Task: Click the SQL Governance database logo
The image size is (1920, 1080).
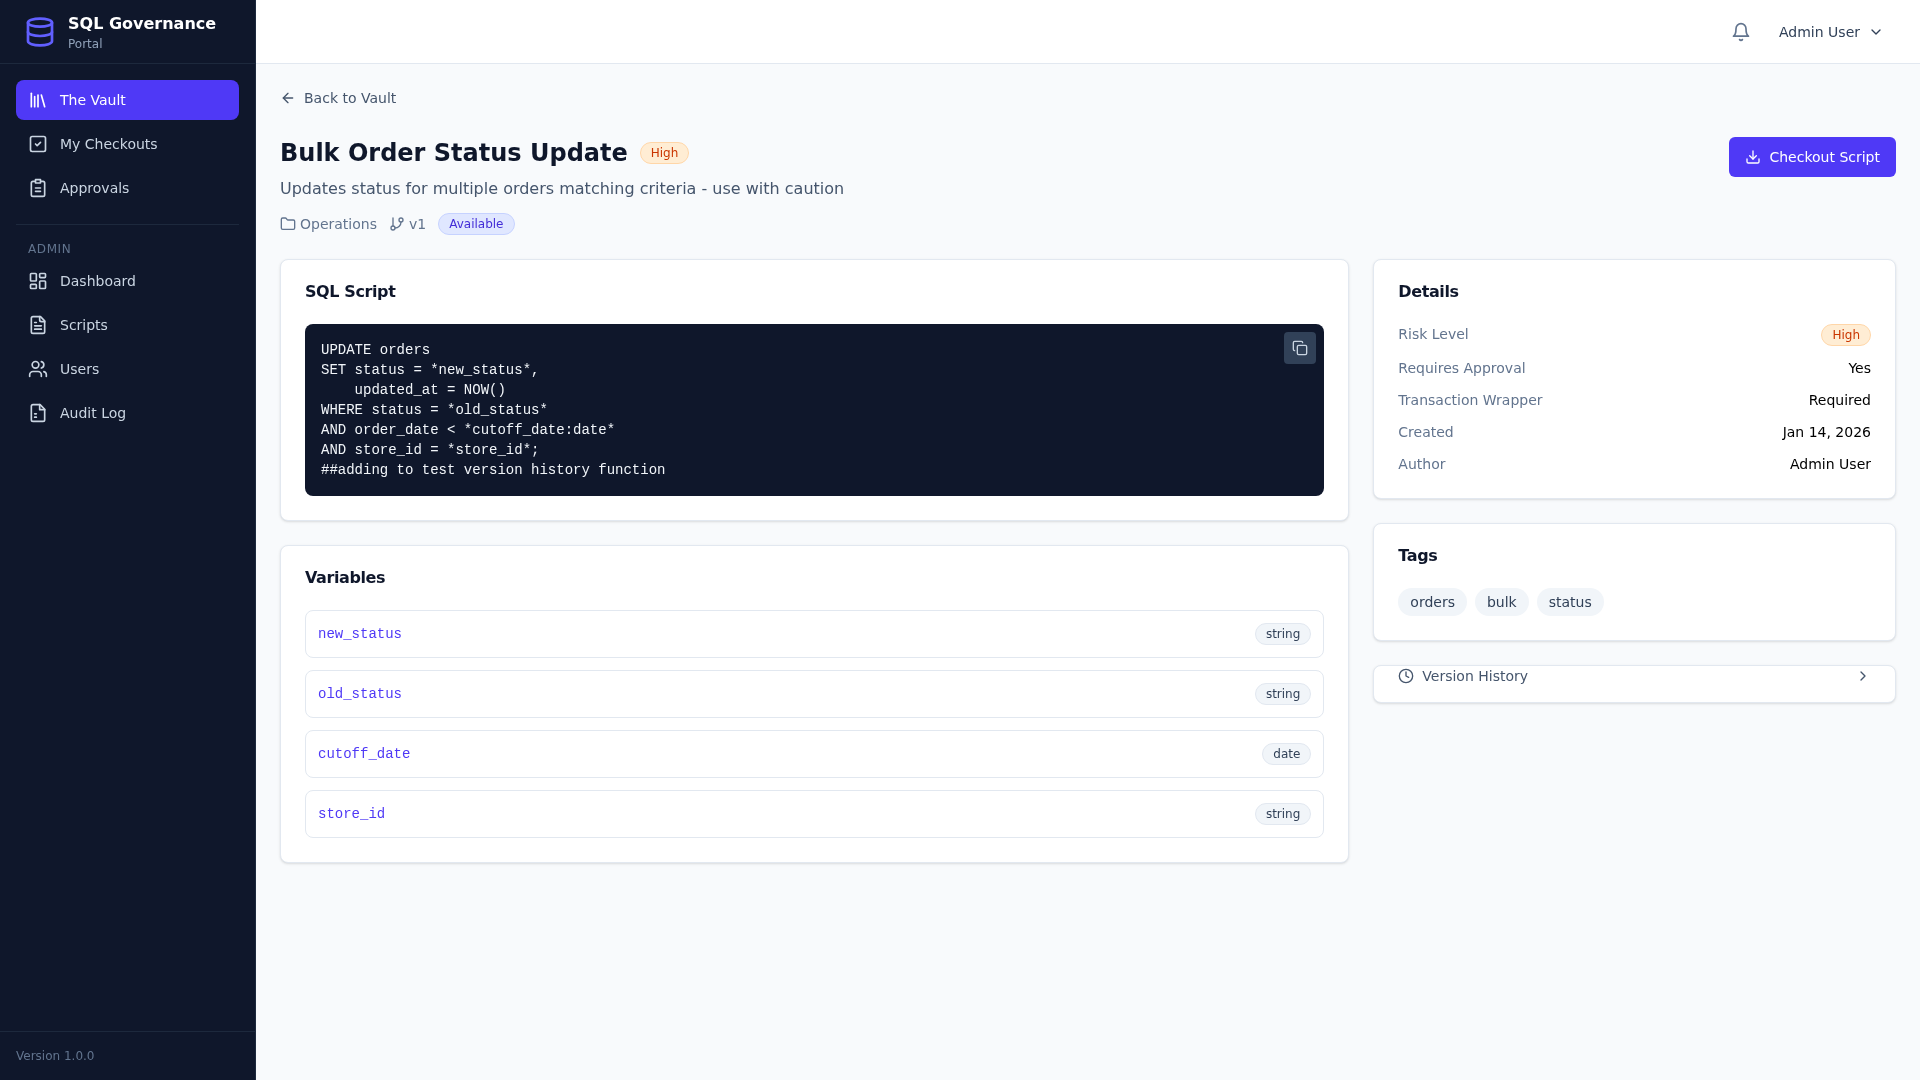Action: point(40,32)
